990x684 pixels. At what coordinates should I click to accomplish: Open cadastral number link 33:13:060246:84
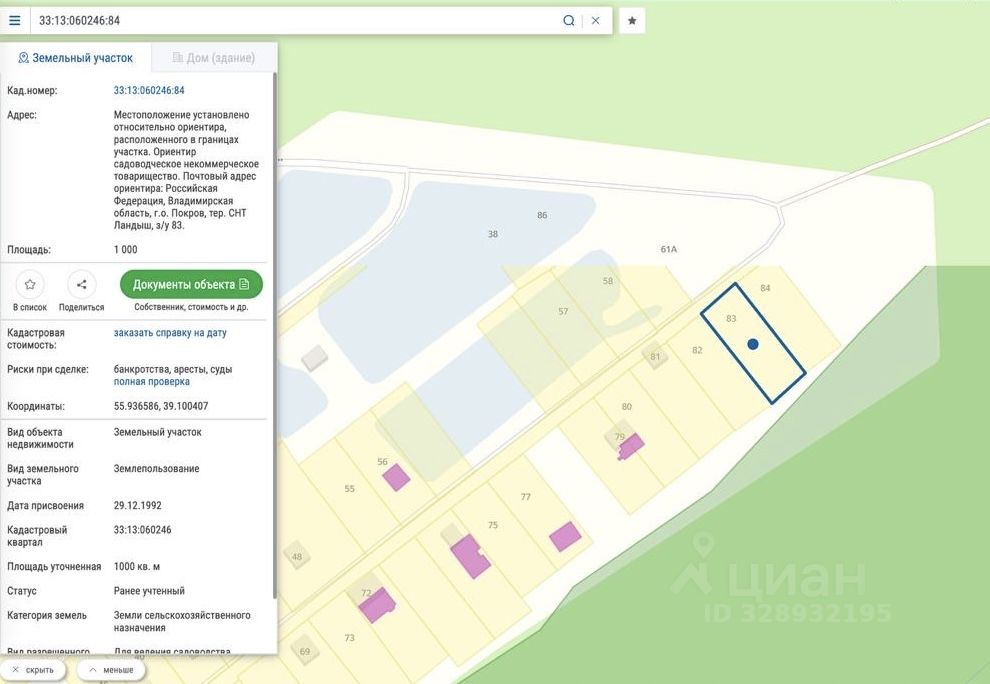pyautogui.click(x=149, y=91)
